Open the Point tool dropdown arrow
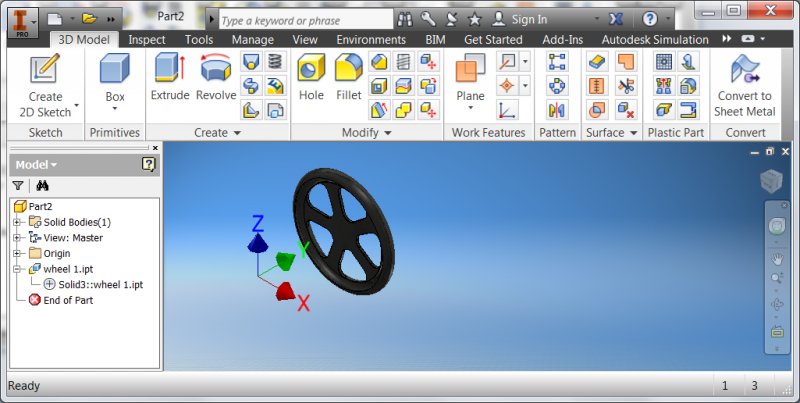800x403 pixels. click(x=526, y=86)
